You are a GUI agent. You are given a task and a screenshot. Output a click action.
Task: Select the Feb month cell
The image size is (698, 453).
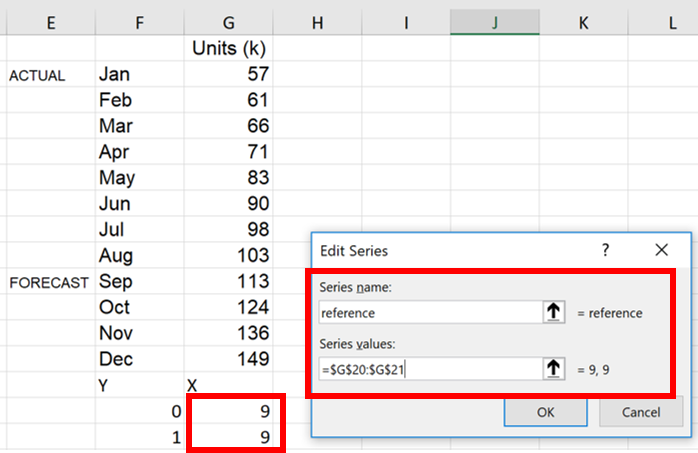click(x=139, y=100)
